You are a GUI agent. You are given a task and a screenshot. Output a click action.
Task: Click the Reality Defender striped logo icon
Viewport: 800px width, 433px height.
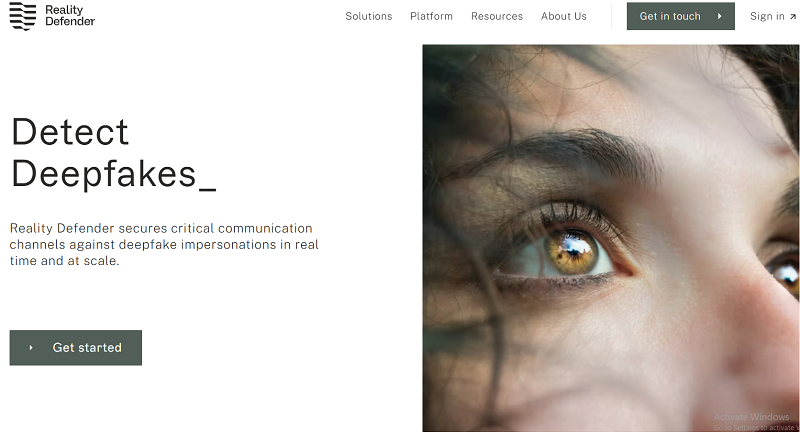point(23,16)
